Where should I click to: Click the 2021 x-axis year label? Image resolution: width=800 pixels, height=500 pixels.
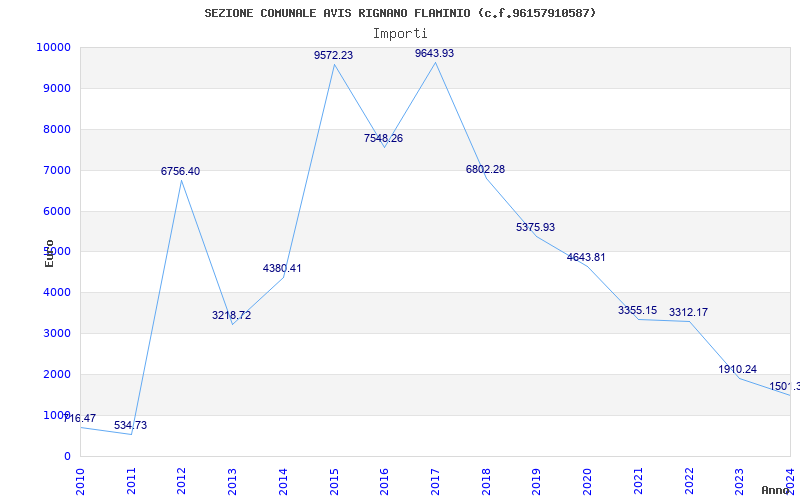[638, 482]
